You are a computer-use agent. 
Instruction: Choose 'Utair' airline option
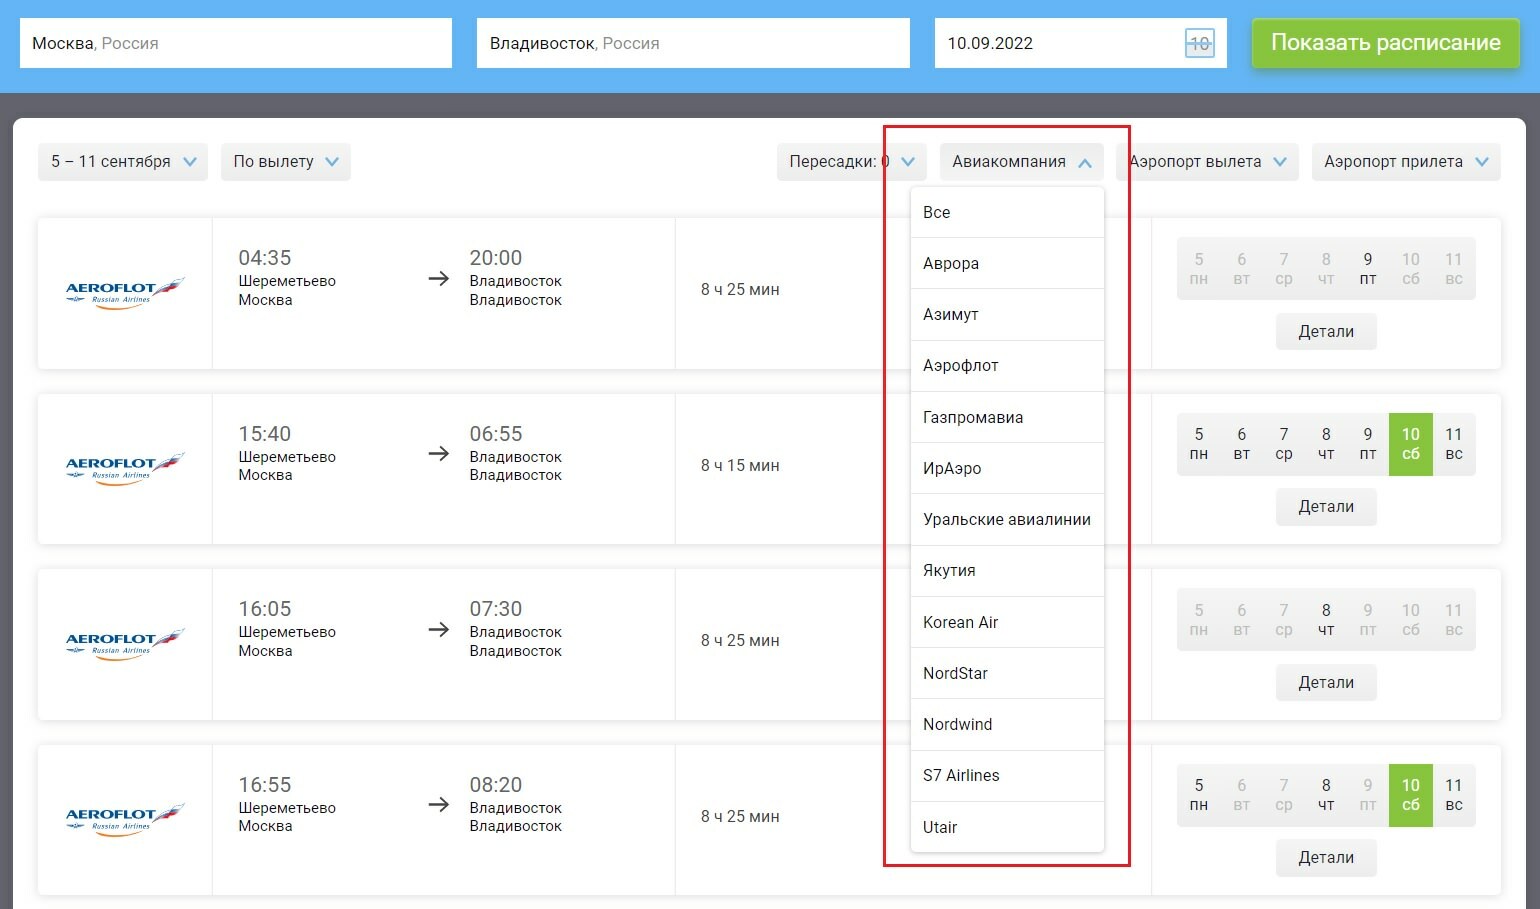pos(1007,827)
